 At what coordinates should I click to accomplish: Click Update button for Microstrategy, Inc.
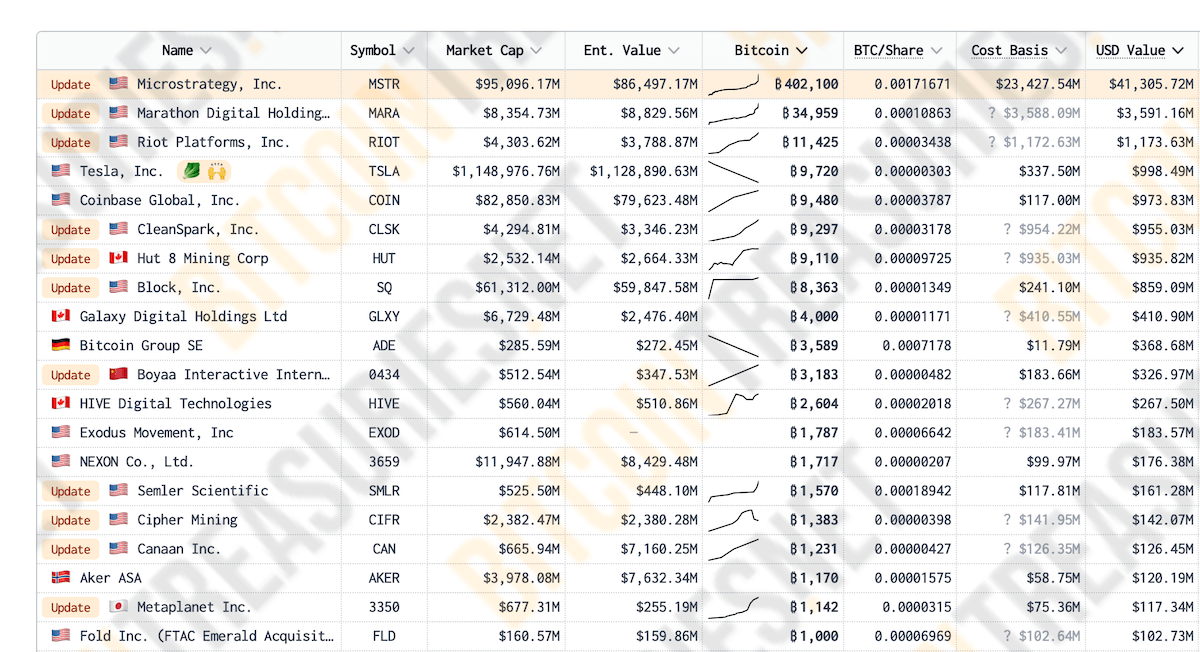[71, 85]
